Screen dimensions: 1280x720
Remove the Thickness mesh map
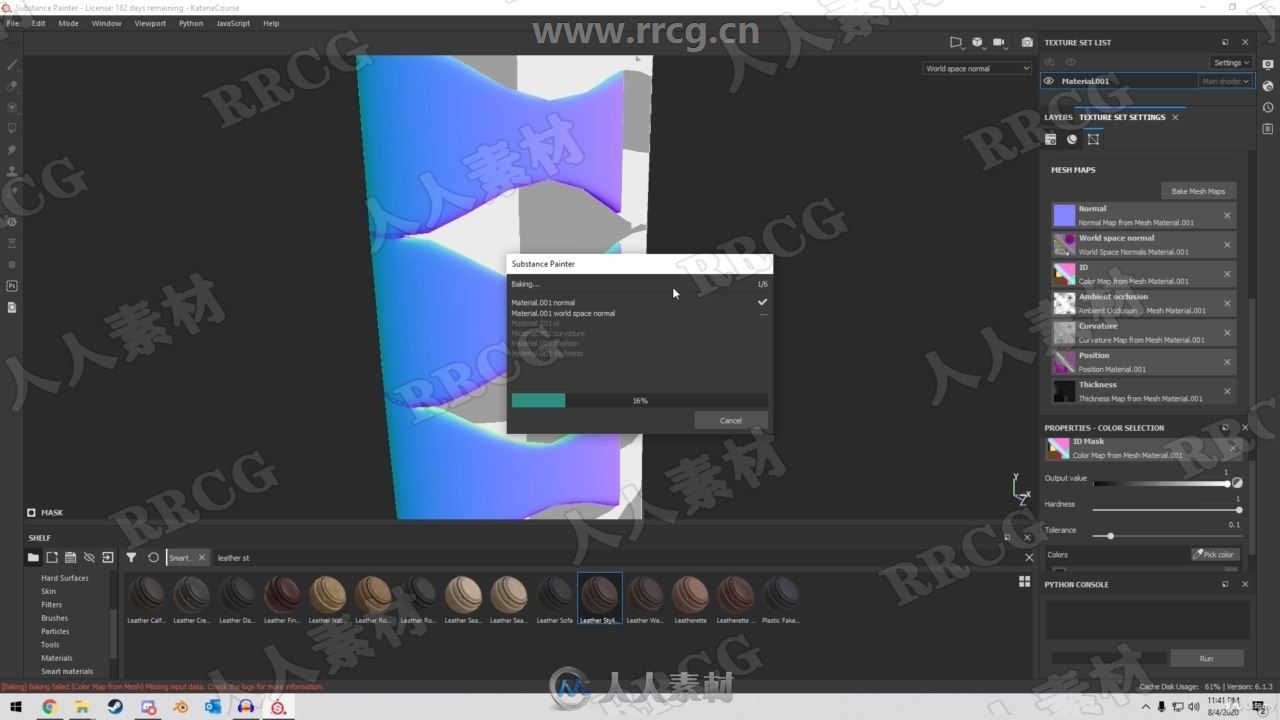coord(1227,391)
